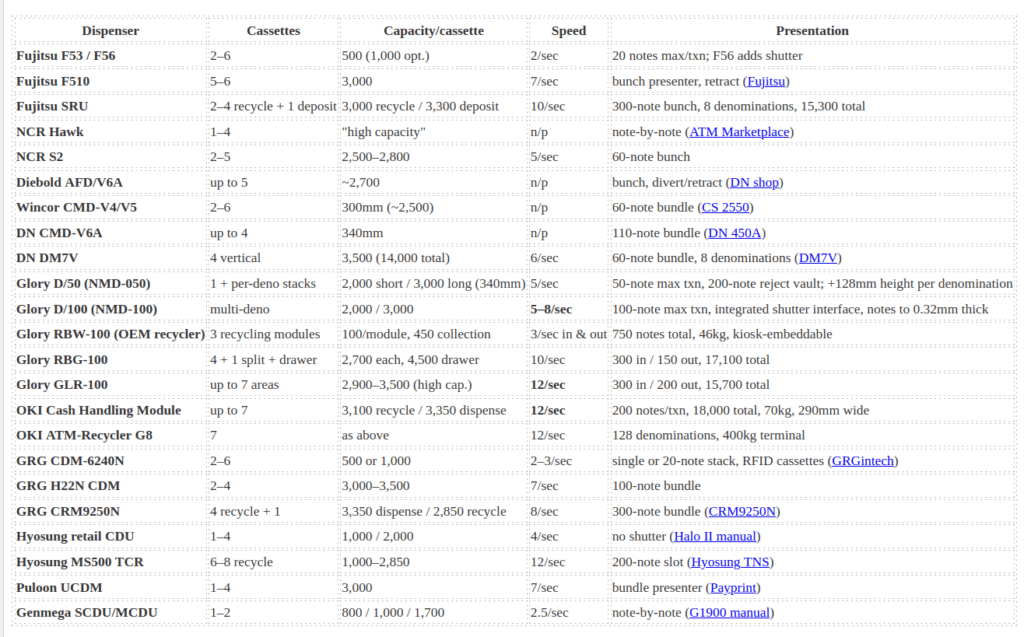The width and height of the screenshot is (1024, 637).
Task: Click the 2,700 each, 4,500 drawer cell
Action: (x=434, y=360)
